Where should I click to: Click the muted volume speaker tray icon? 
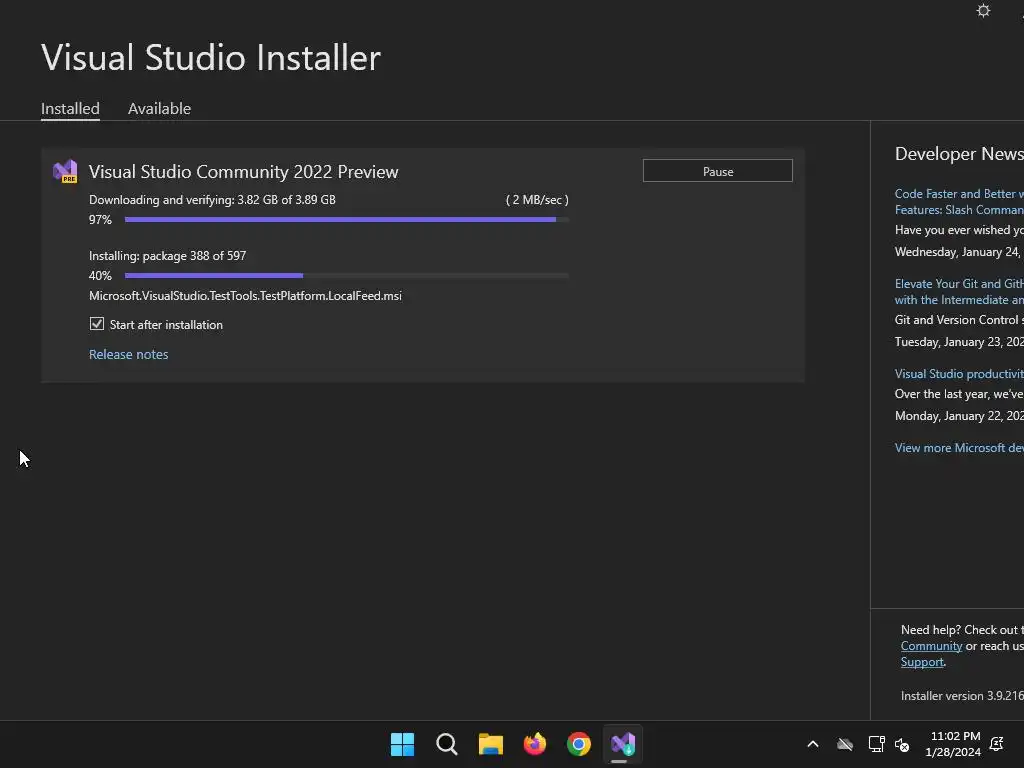pyautogui.click(x=902, y=744)
